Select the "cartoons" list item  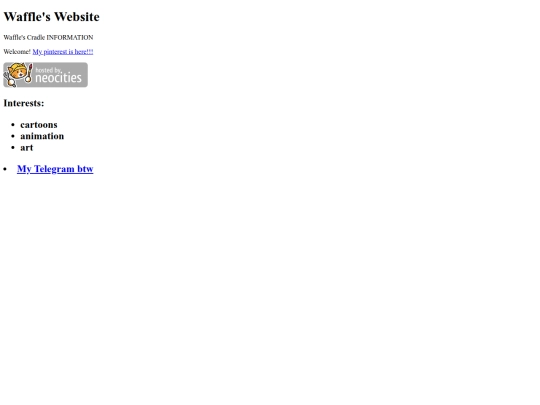pos(39,125)
